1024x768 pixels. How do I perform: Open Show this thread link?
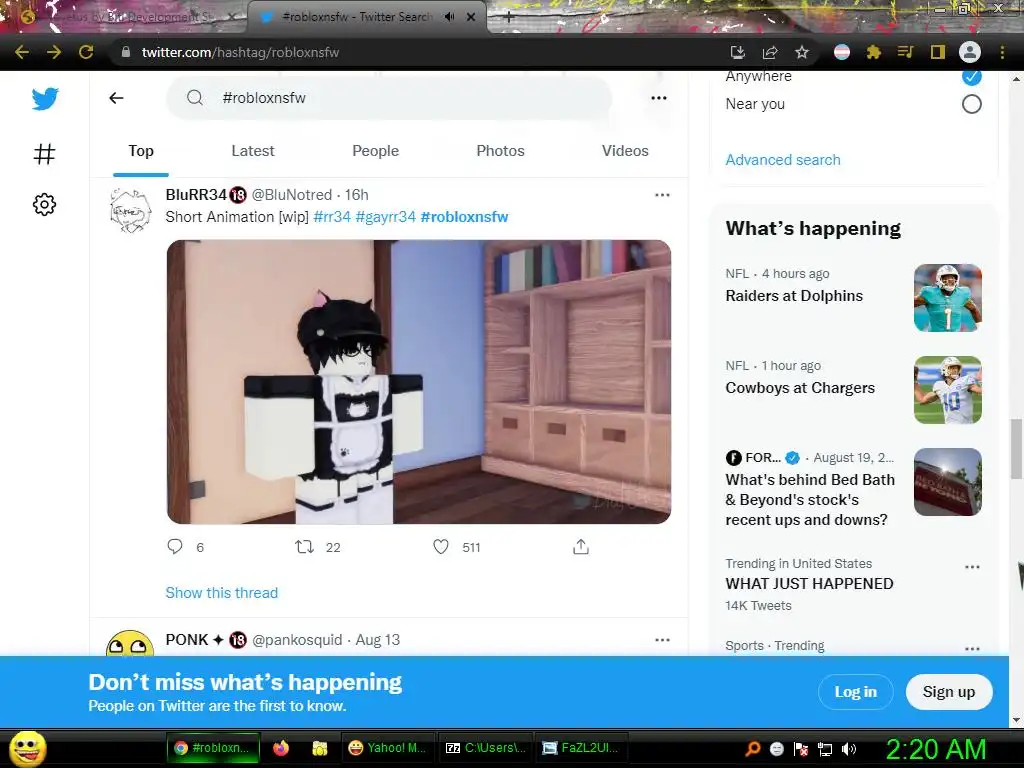(x=221, y=593)
